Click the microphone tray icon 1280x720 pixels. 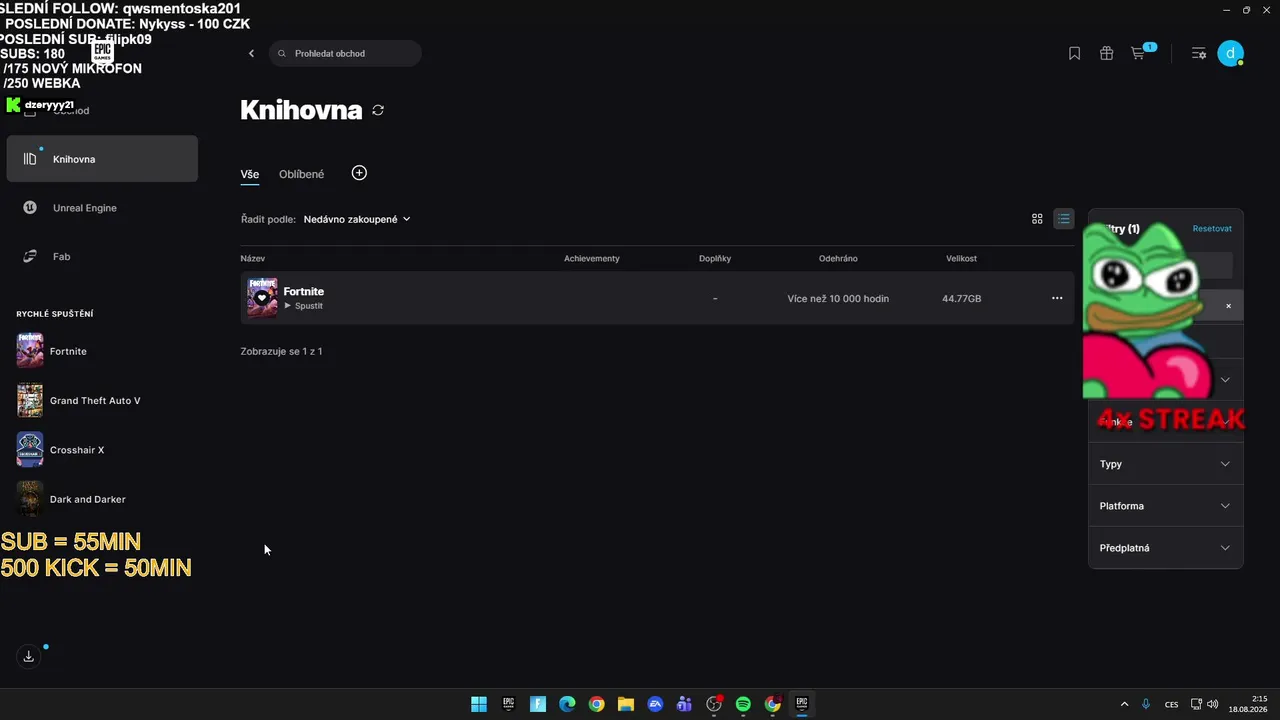coord(1146,704)
